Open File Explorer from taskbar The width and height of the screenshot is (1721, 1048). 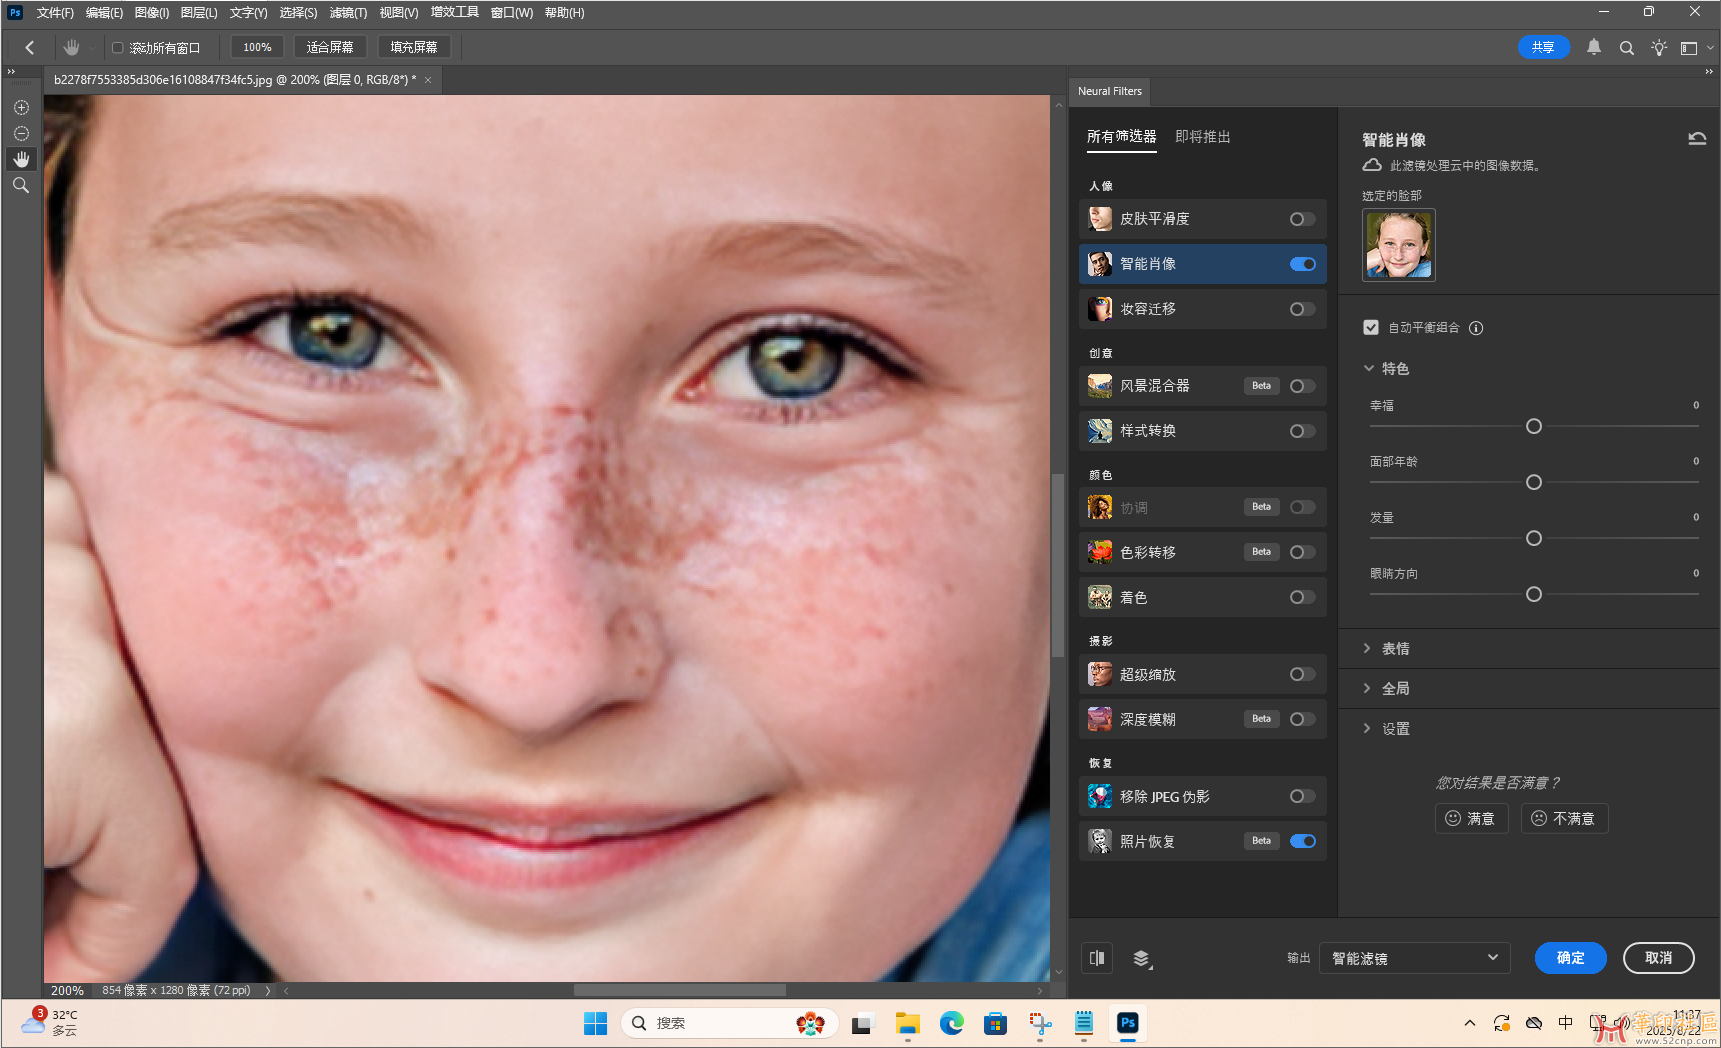907,1023
